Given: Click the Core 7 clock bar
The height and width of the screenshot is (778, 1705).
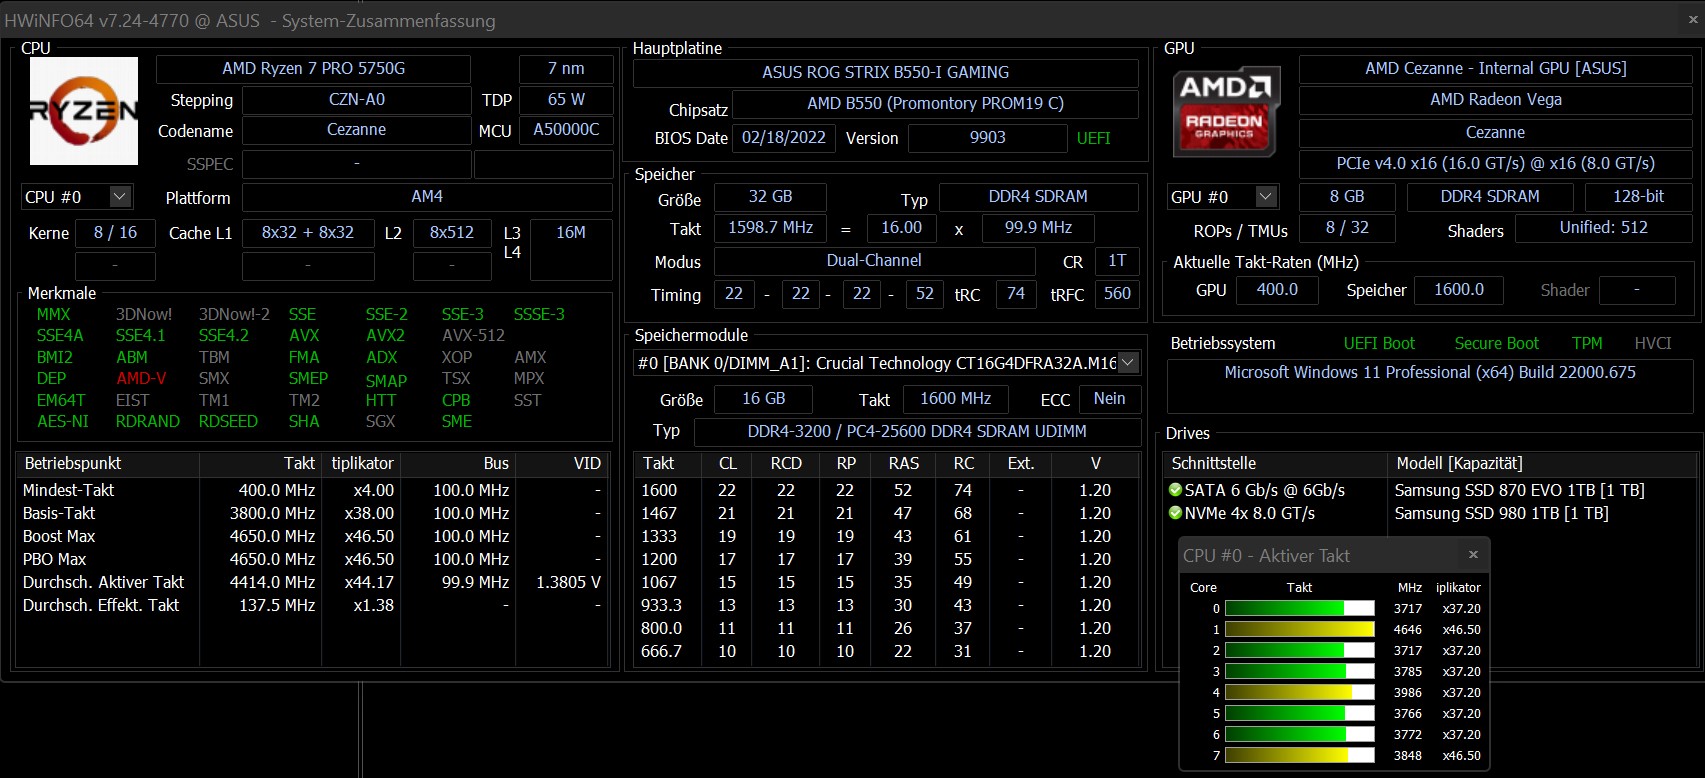Looking at the screenshot, I should pos(1299,755).
